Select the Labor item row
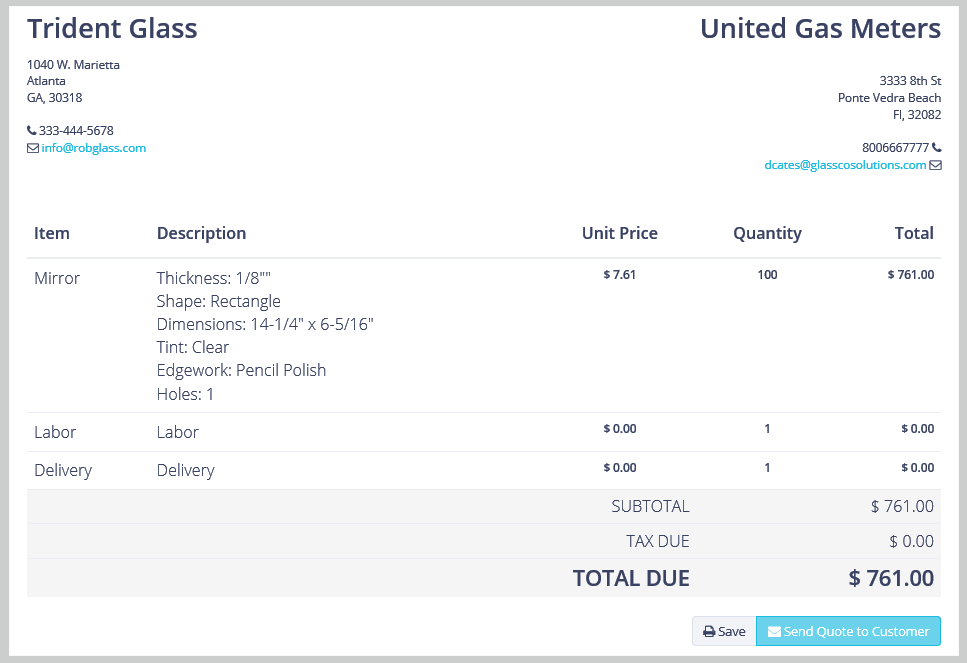The height and width of the screenshot is (663, 967). pos(484,432)
